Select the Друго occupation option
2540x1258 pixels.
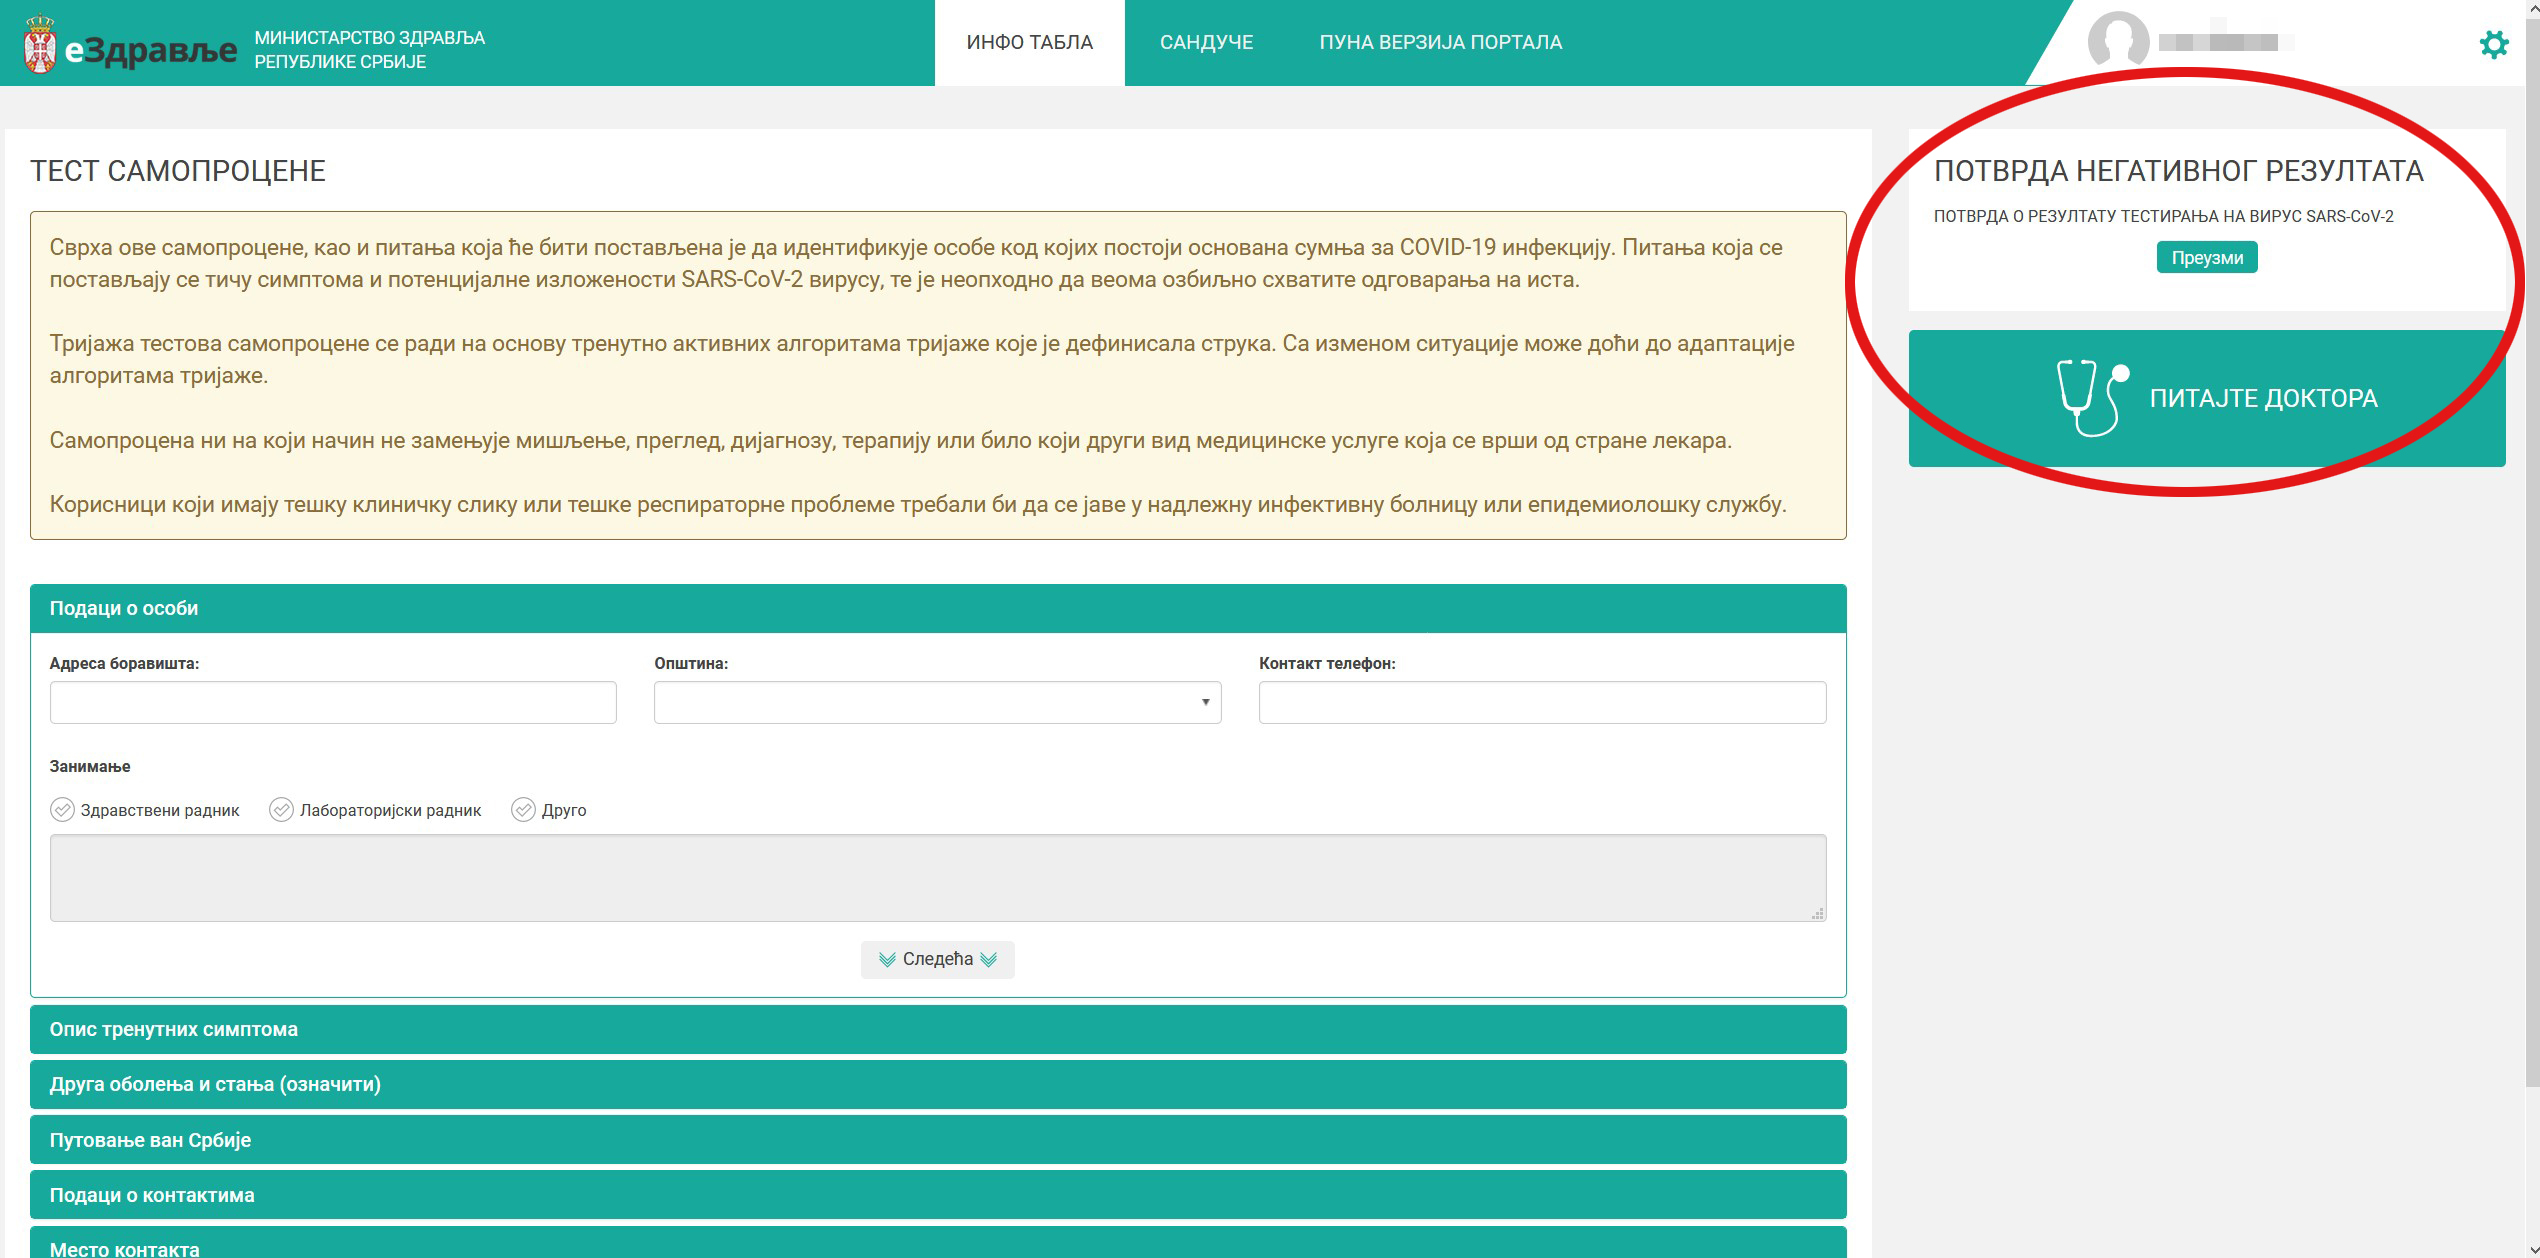pos(524,810)
